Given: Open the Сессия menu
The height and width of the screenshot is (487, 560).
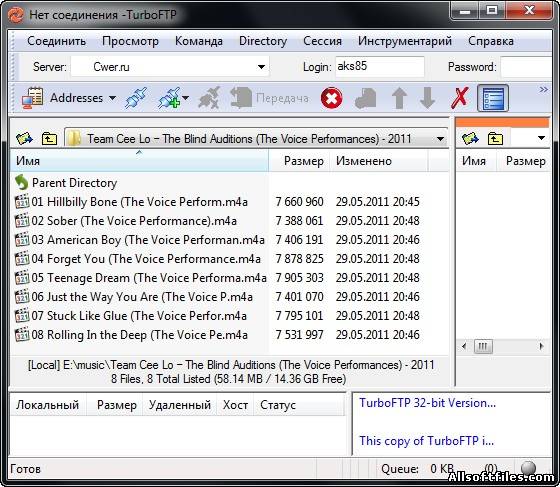Looking at the screenshot, I should tap(322, 41).
